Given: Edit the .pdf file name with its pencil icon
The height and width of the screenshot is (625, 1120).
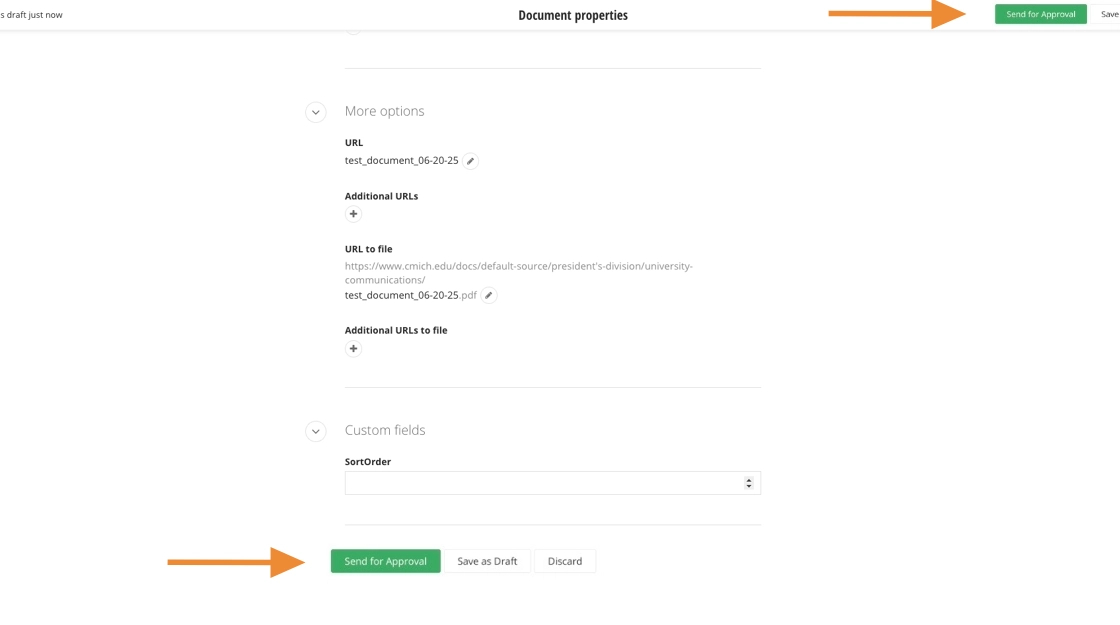Looking at the screenshot, I should click(x=488, y=295).
